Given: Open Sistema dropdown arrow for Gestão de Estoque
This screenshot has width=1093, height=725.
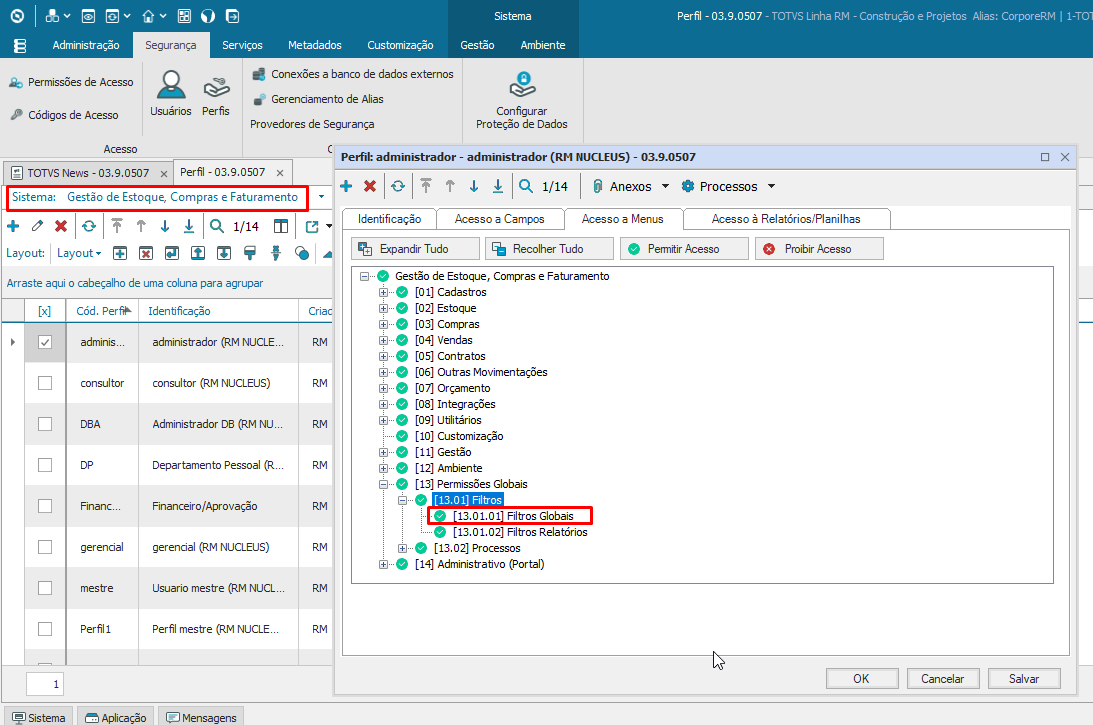Looking at the screenshot, I should pyautogui.click(x=321, y=197).
